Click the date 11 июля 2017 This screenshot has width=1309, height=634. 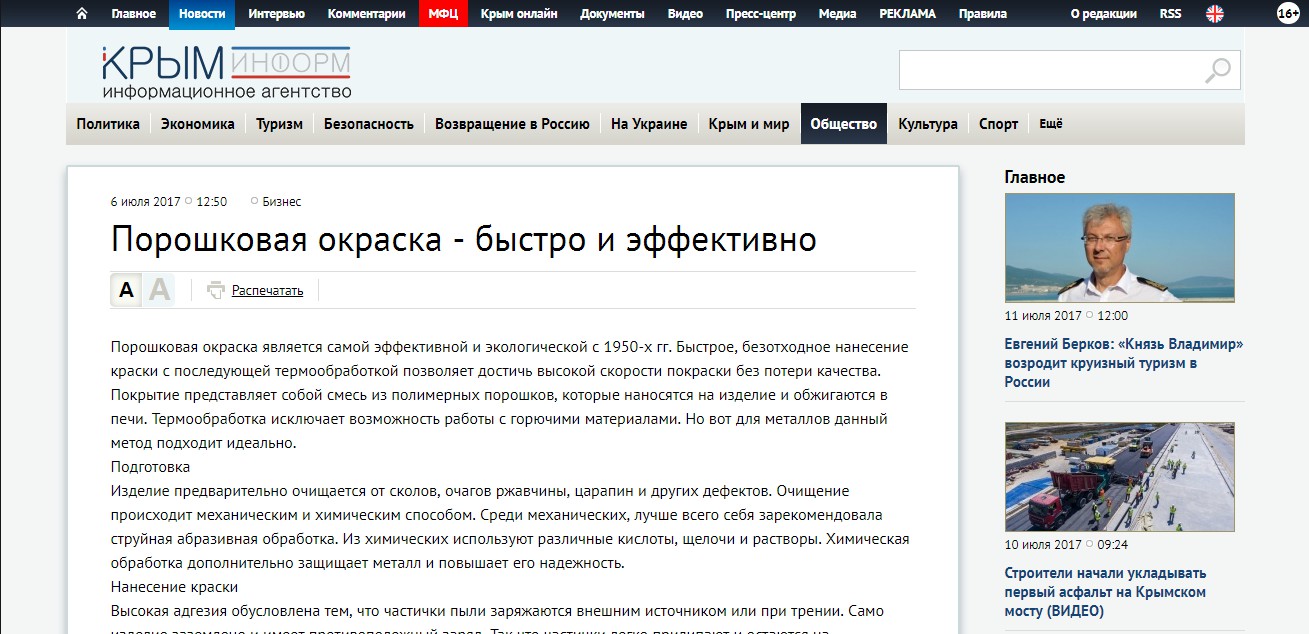pos(1043,316)
